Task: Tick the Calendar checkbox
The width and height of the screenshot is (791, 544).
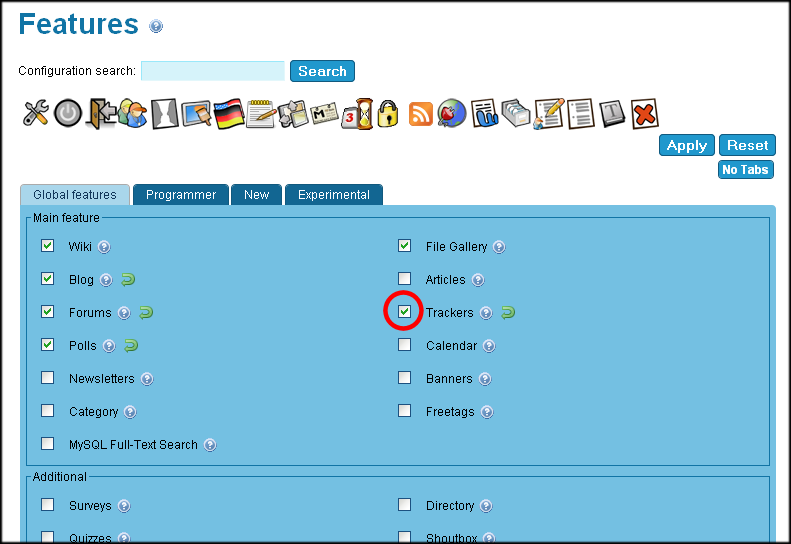Action: click(405, 345)
